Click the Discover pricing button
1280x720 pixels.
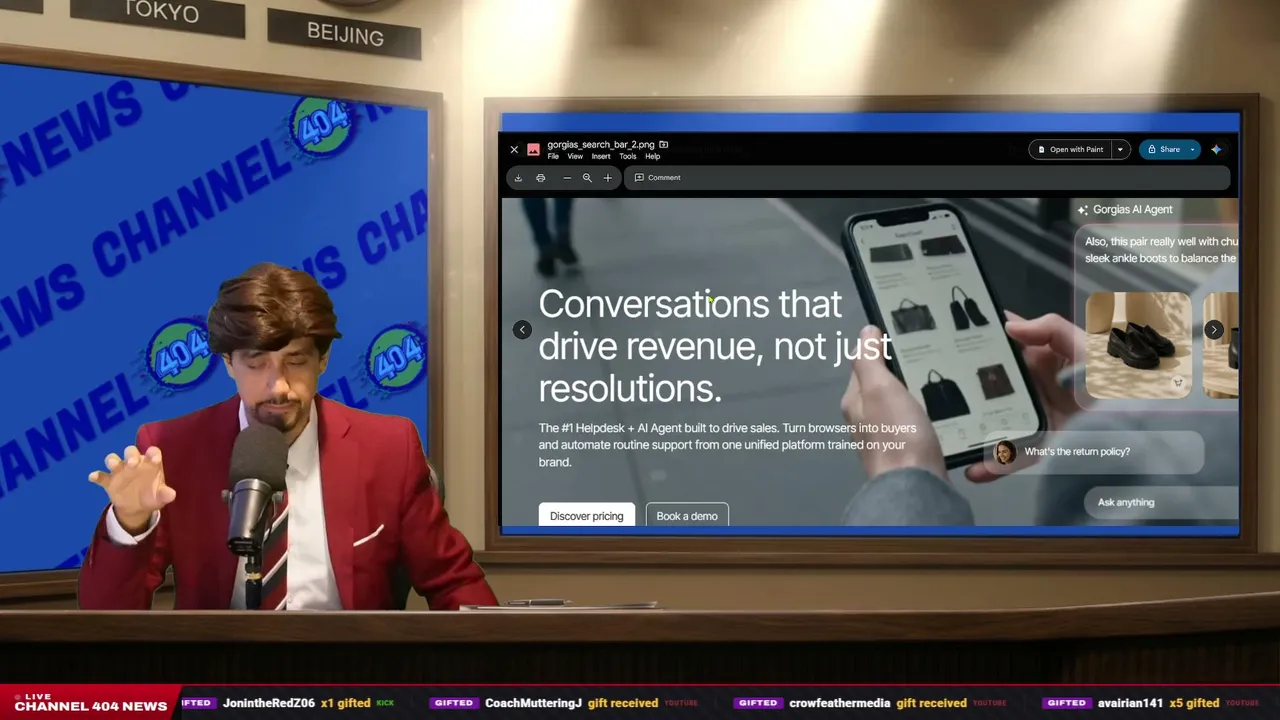[587, 516]
